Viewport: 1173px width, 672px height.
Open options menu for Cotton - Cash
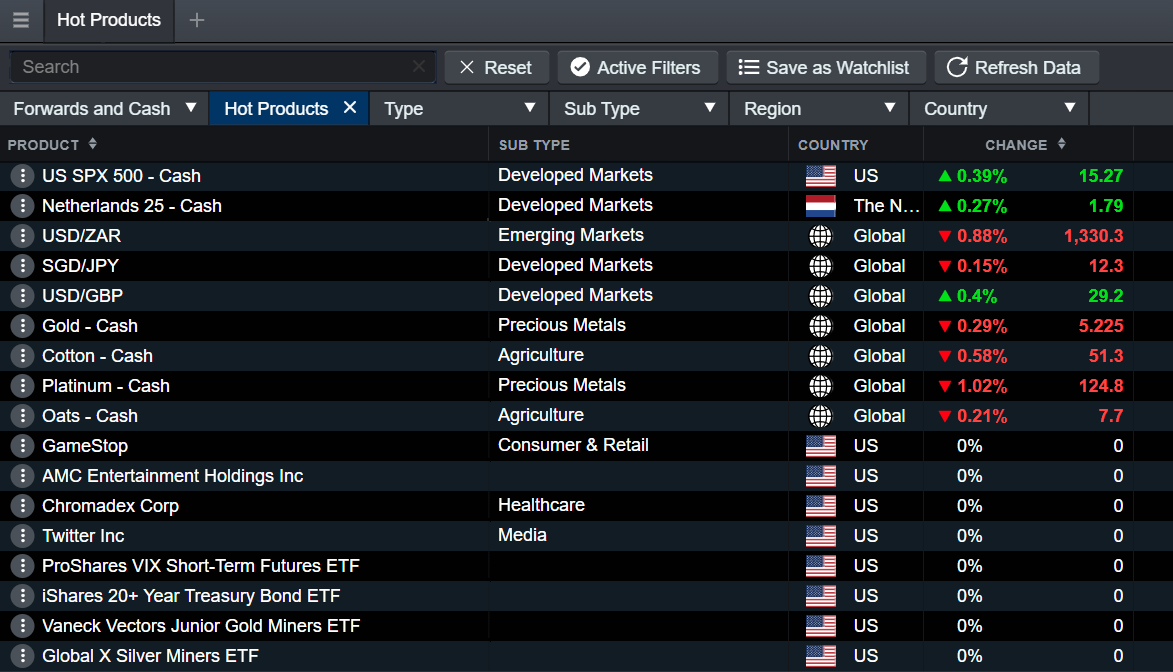(22, 355)
